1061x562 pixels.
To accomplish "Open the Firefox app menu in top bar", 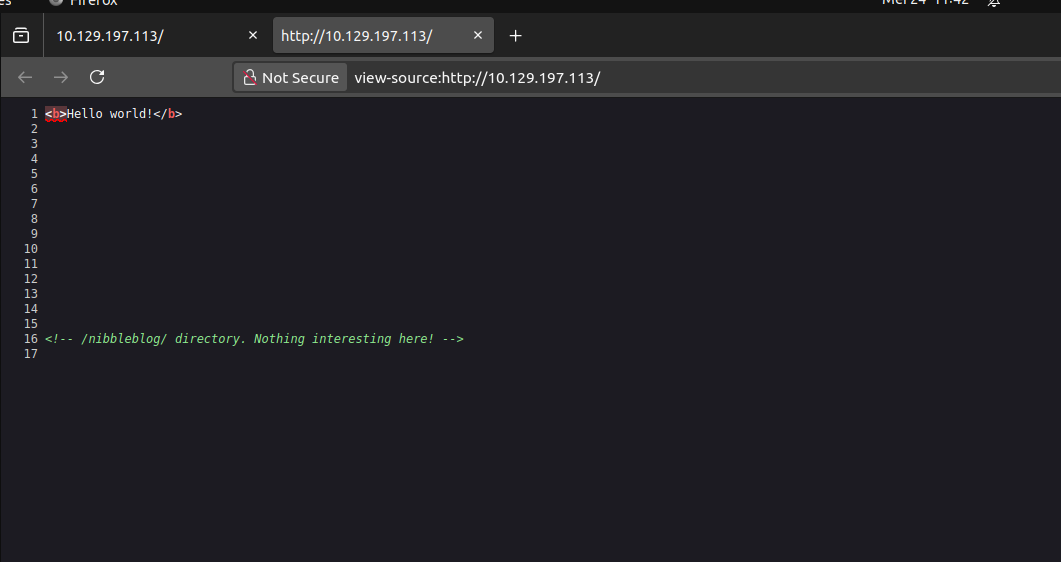I will pyautogui.click(x=85, y=3).
